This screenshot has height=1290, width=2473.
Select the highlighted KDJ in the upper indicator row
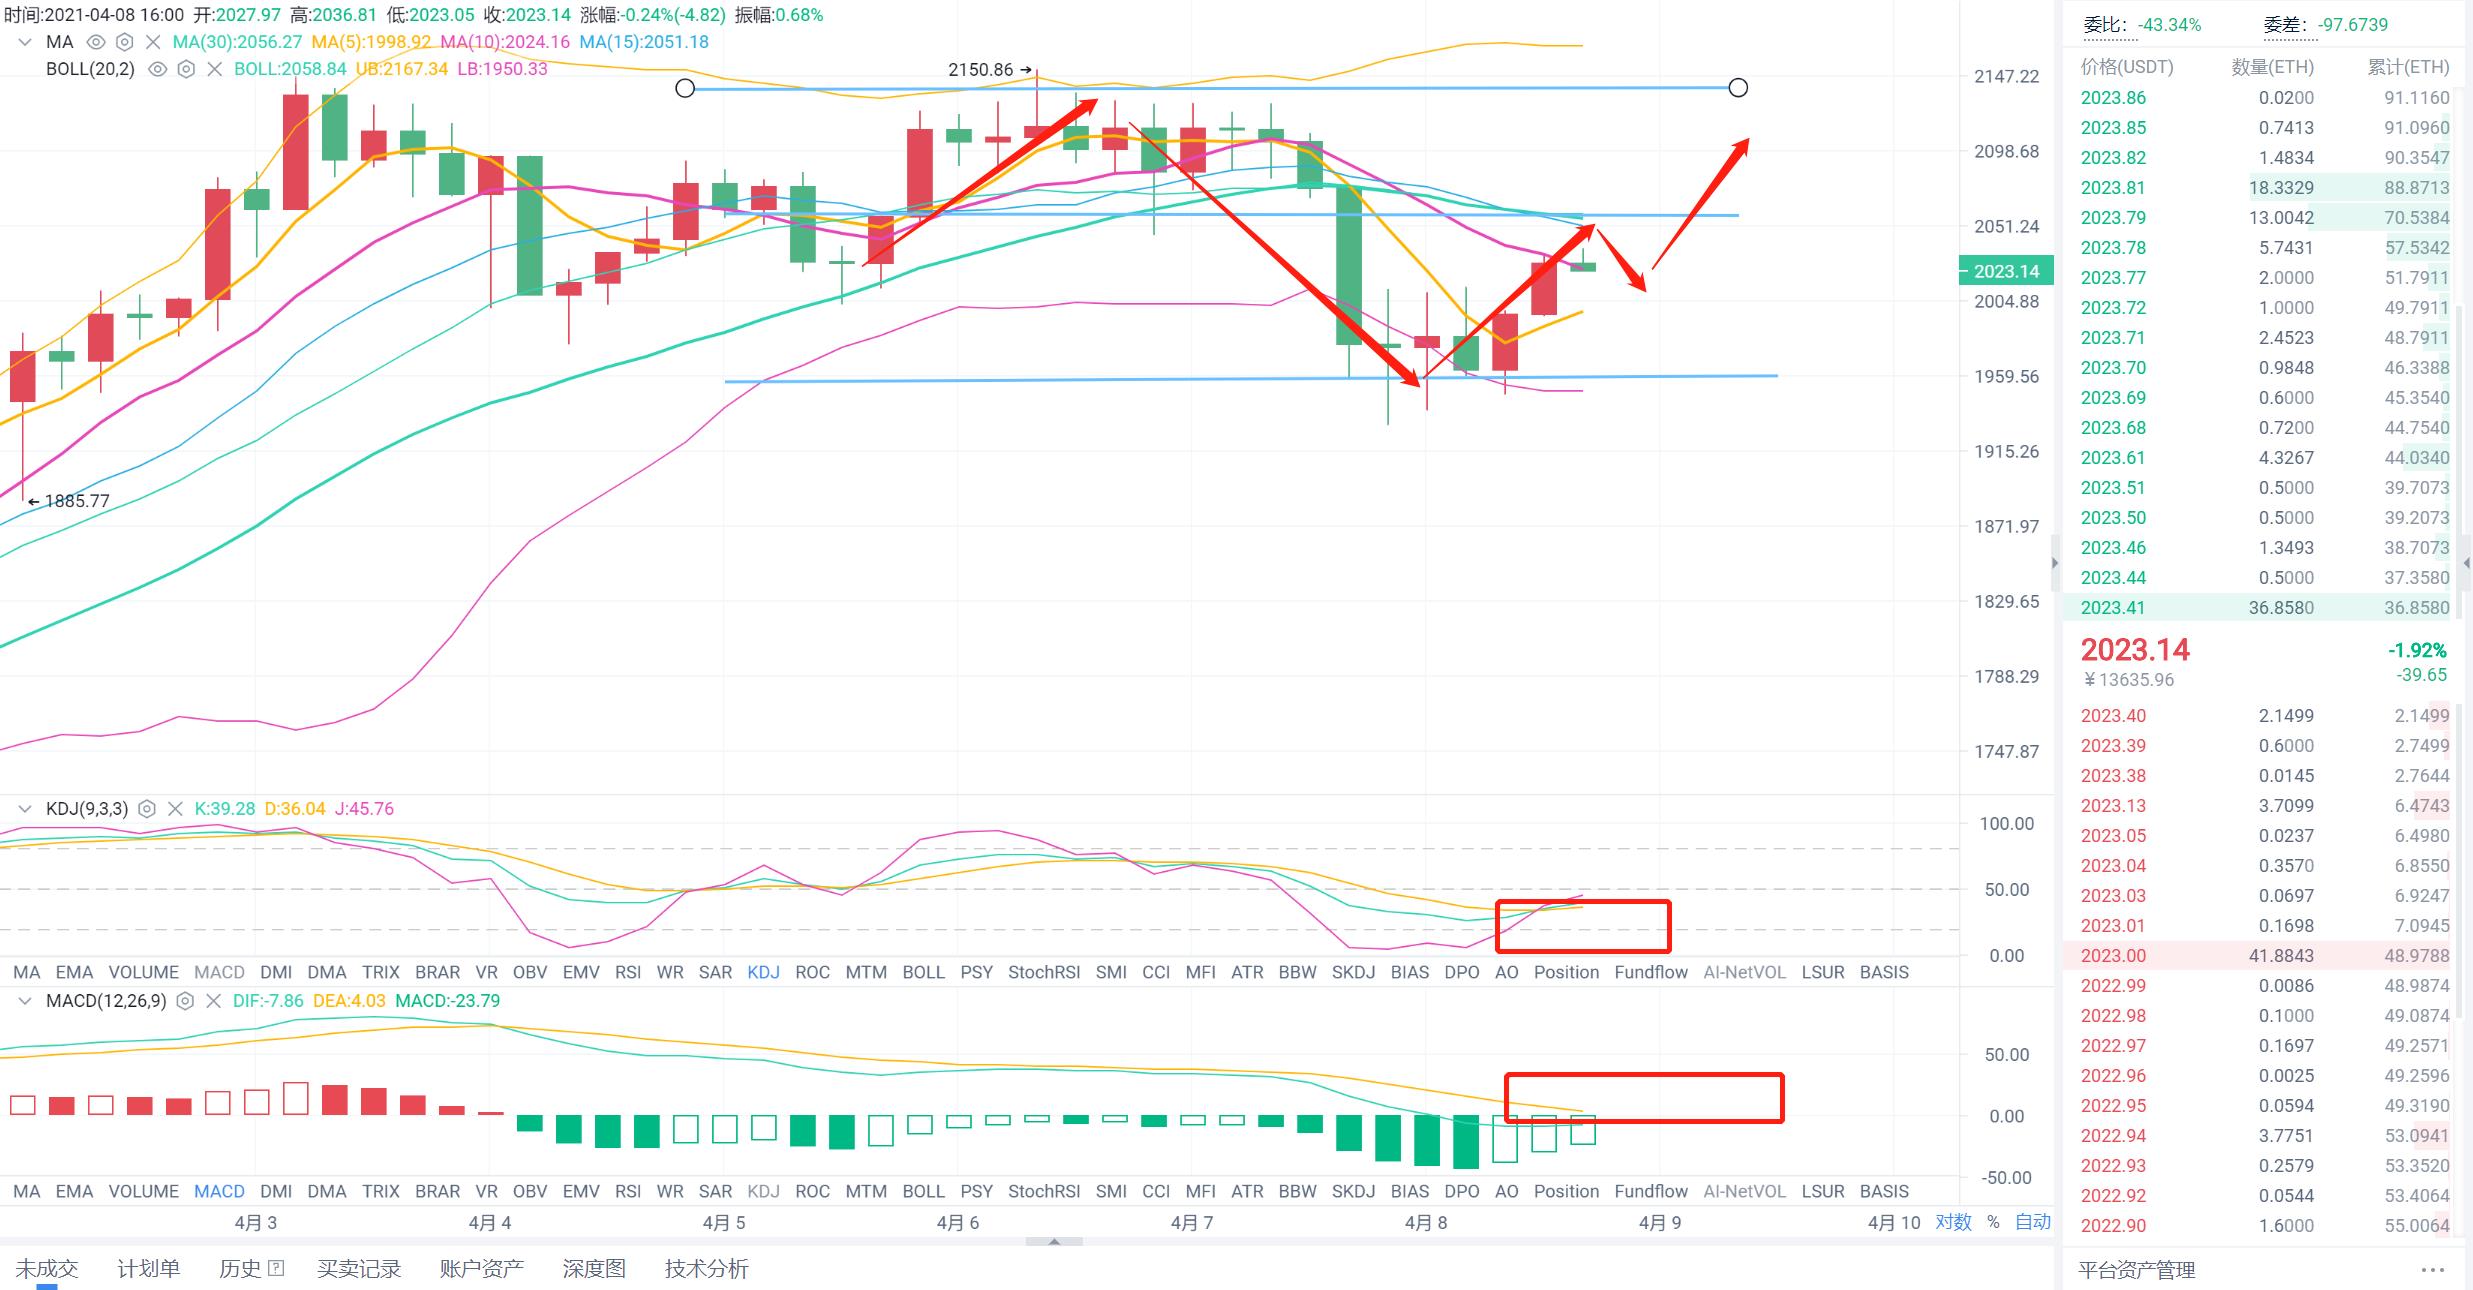point(764,972)
